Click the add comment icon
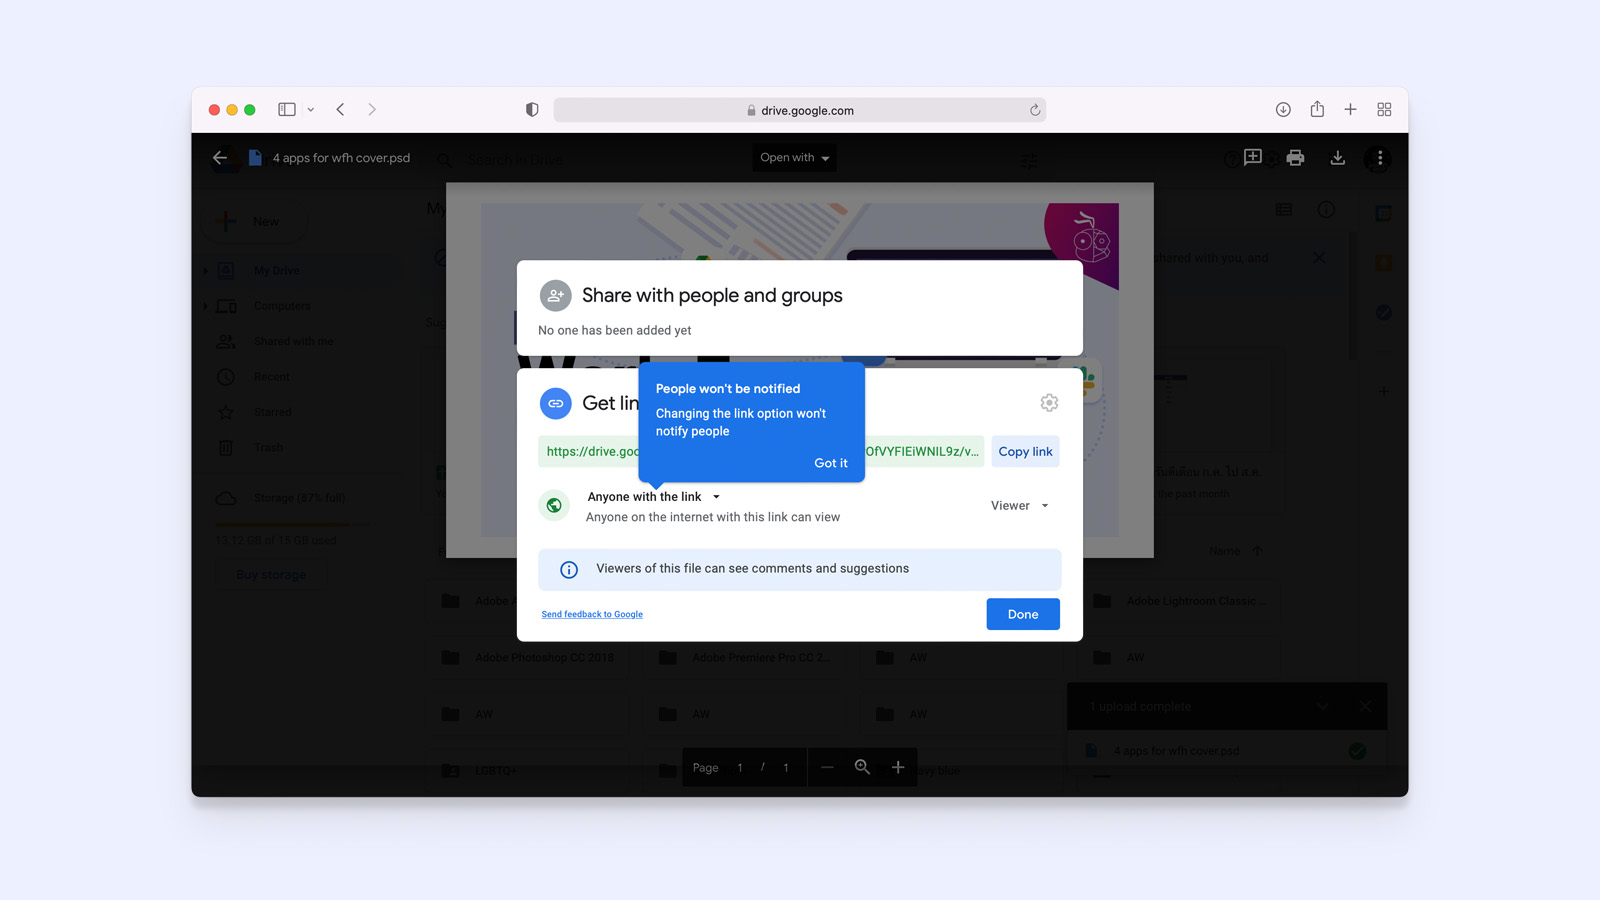 (x=1252, y=158)
